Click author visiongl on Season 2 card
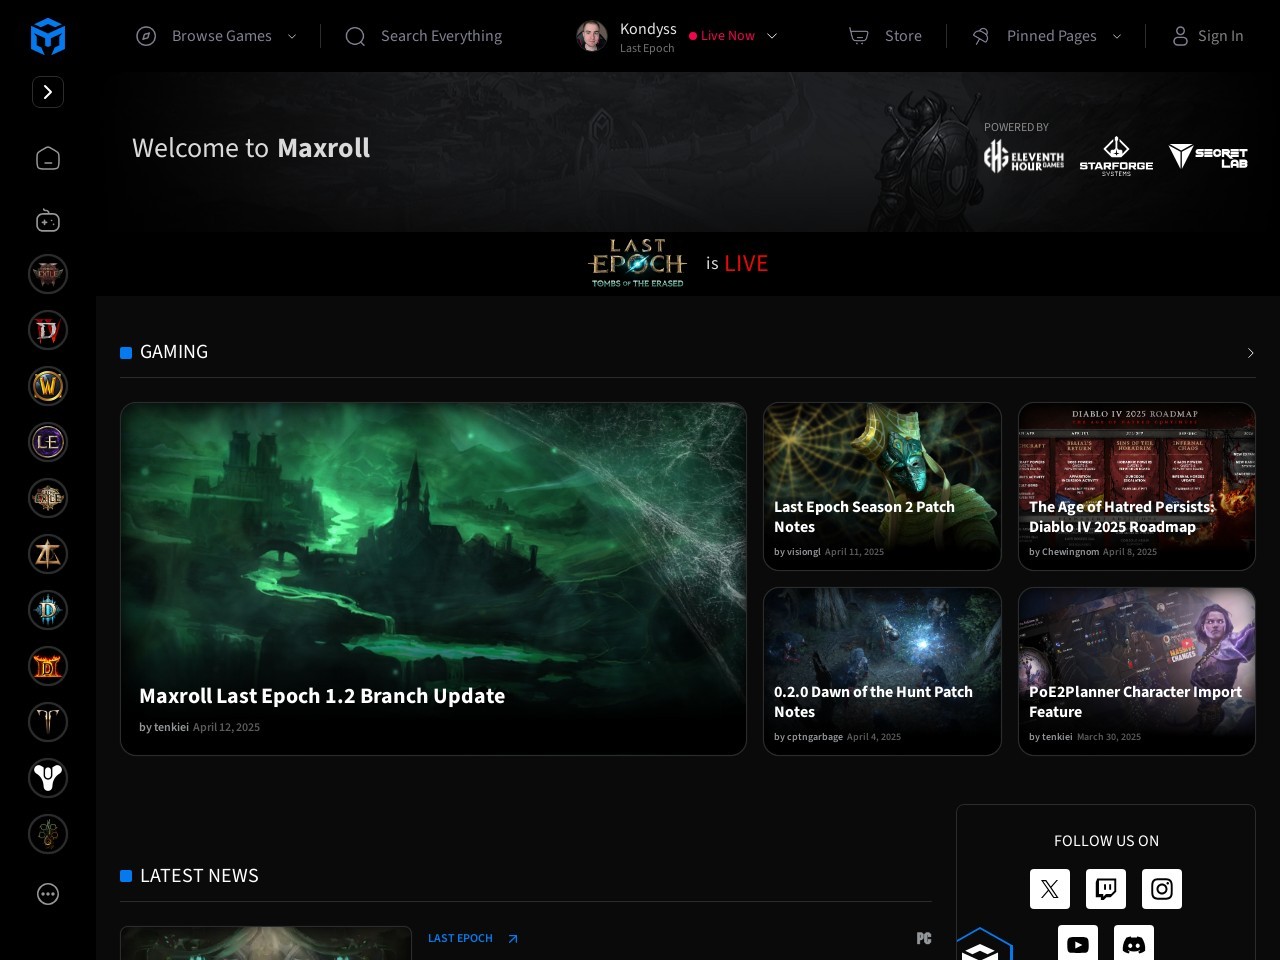The width and height of the screenshot is (1280, 960). 803,552
